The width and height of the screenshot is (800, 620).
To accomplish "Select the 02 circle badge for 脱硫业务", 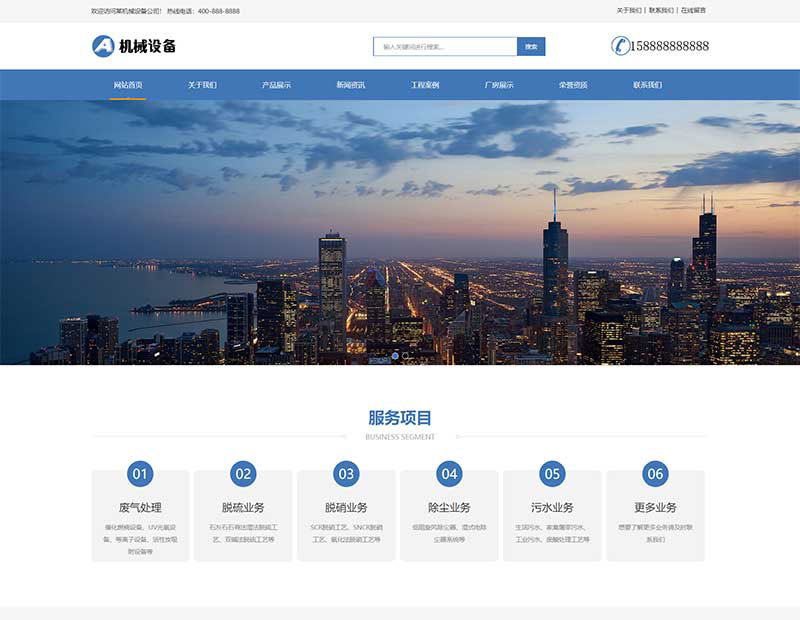I will click(x=243, y=474).
